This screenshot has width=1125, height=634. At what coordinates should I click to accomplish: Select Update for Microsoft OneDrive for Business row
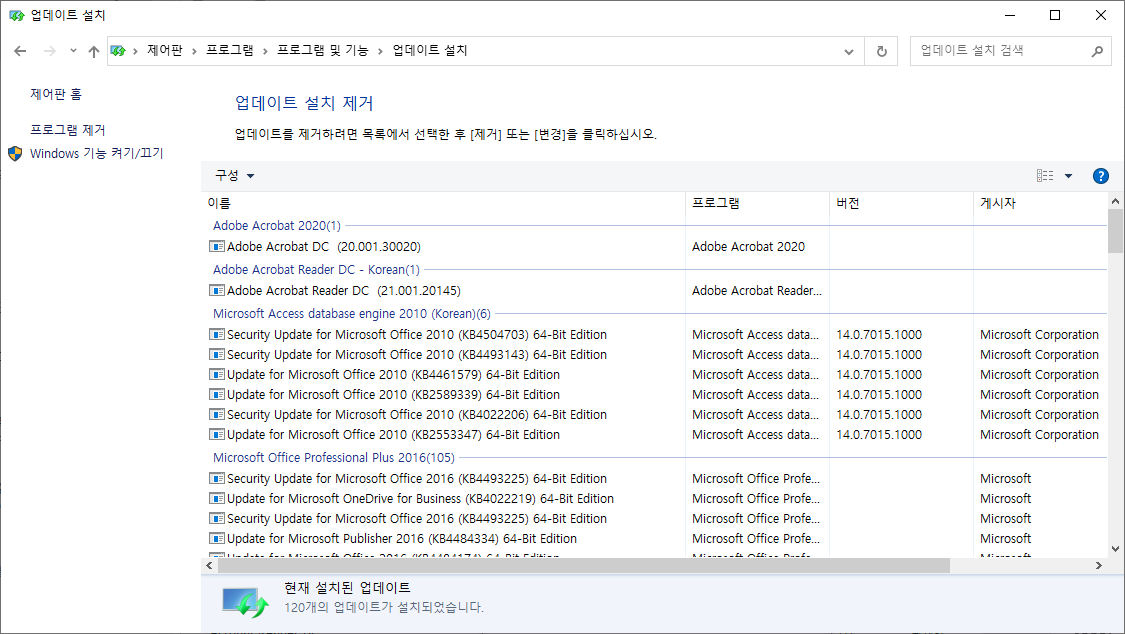pos(656,498)
